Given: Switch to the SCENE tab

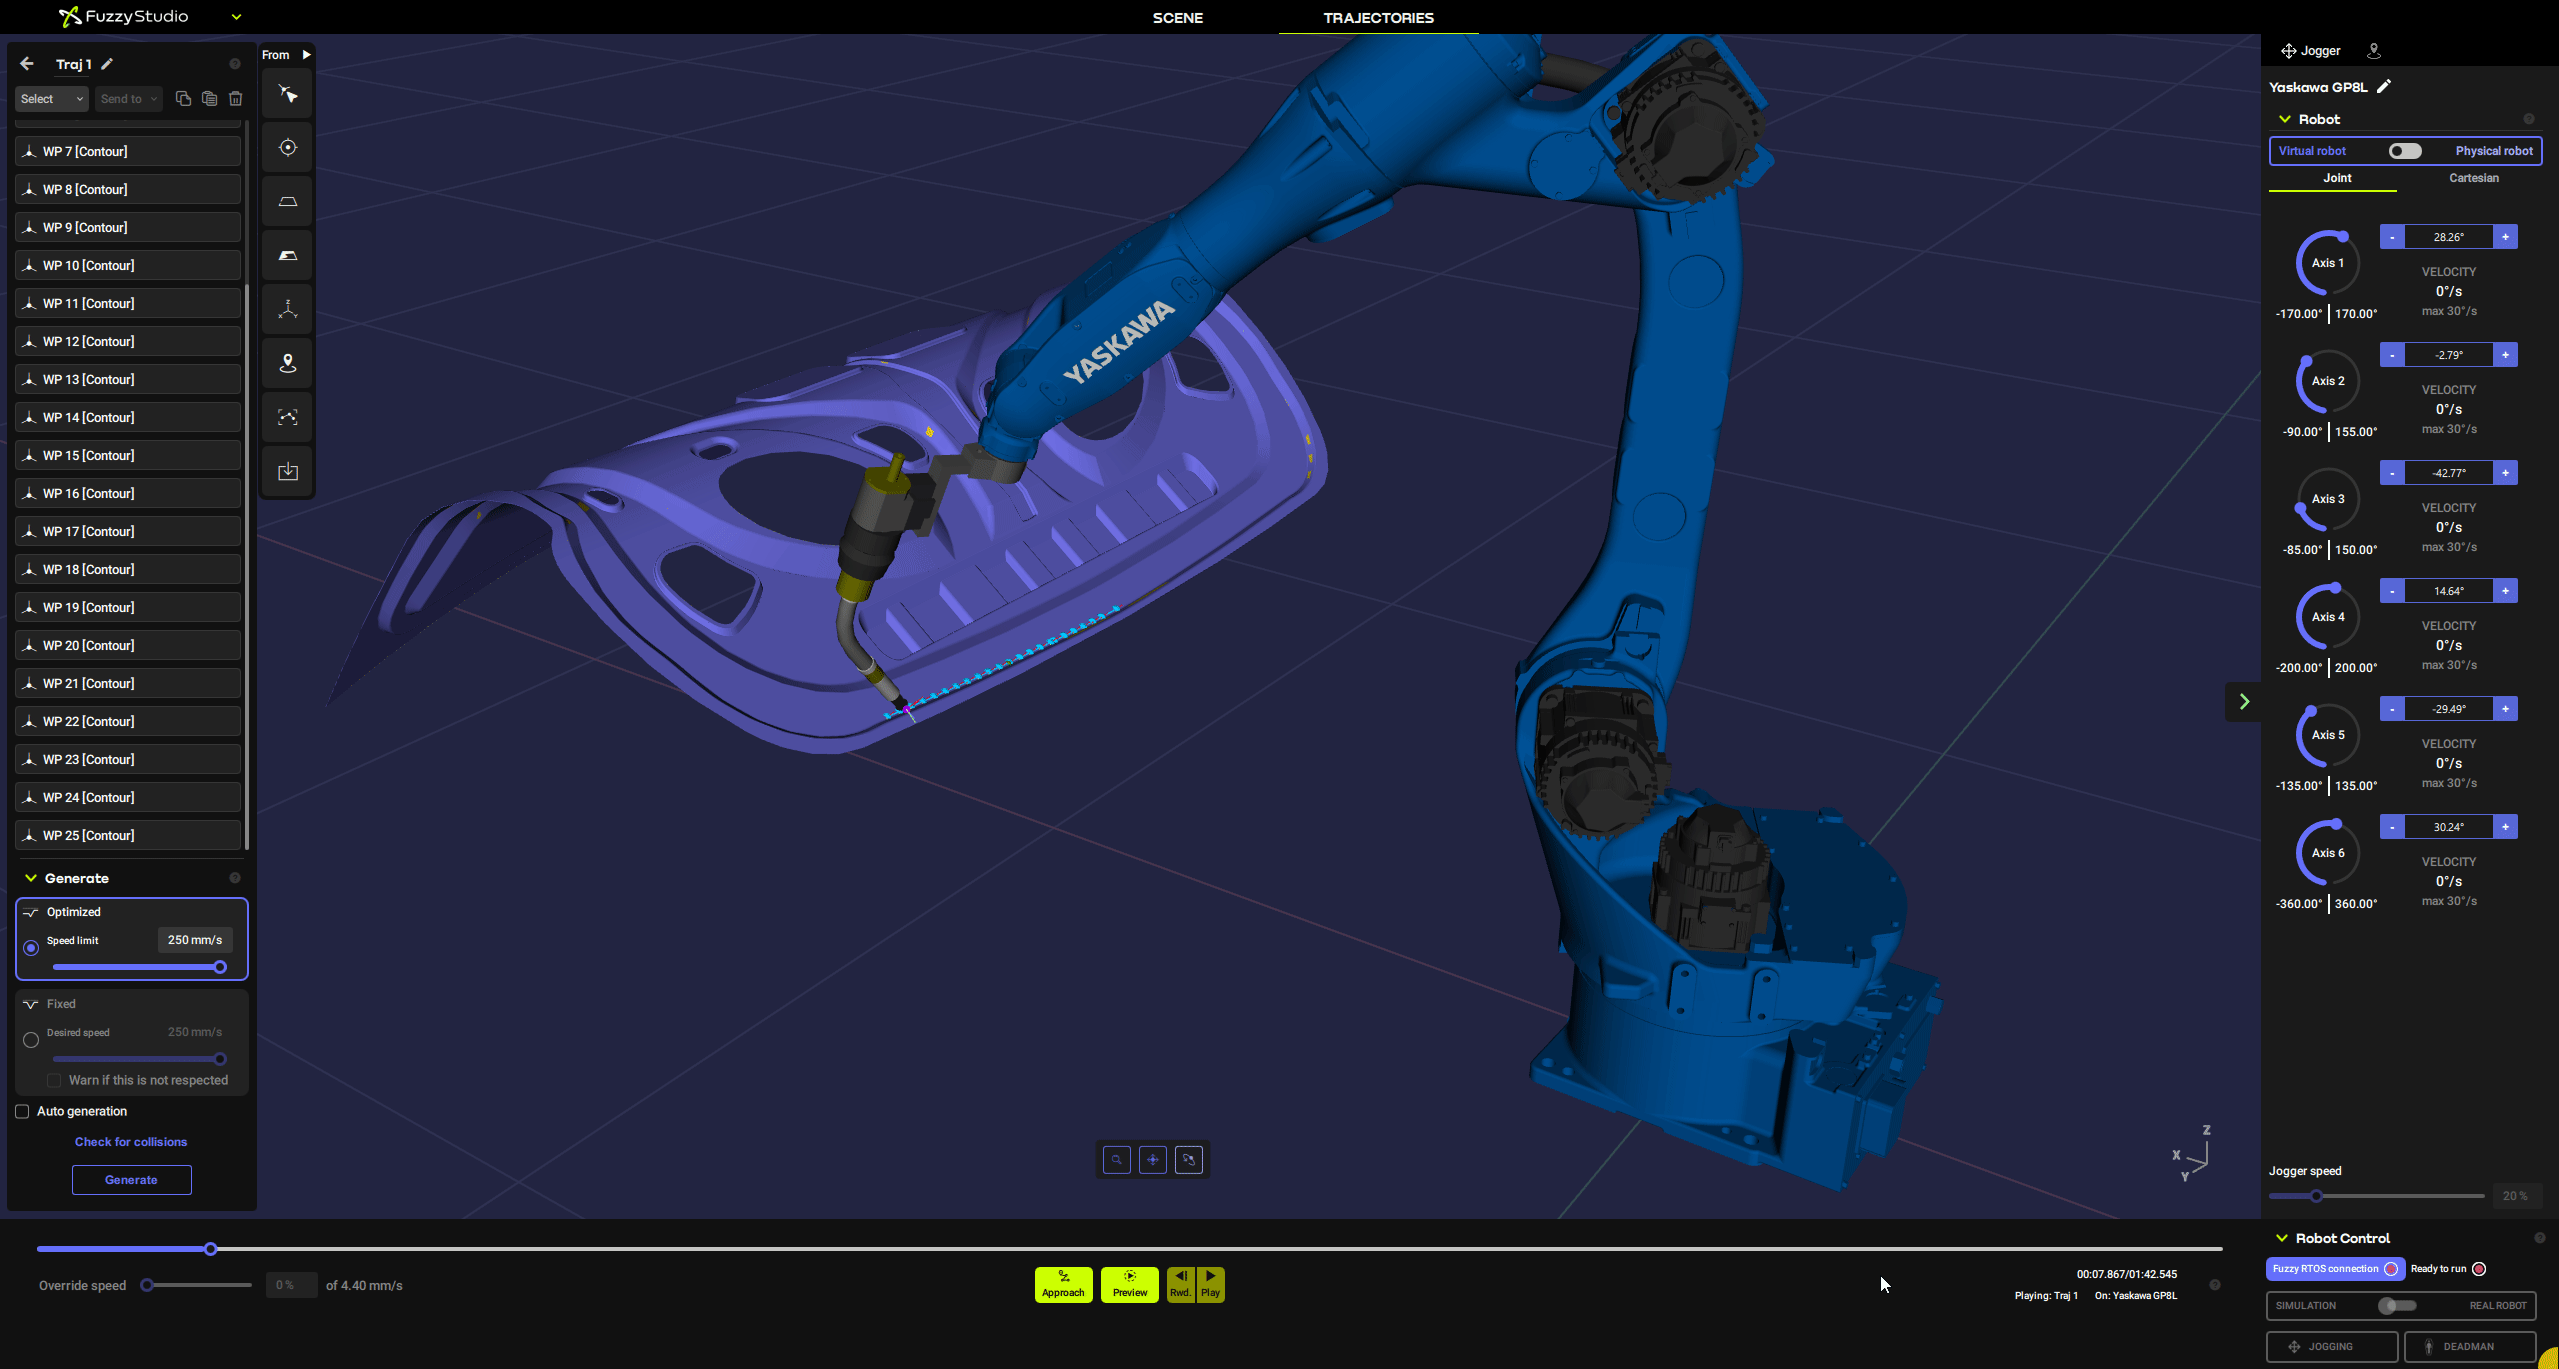Looking at the screenshot, I should point(1178,18).
